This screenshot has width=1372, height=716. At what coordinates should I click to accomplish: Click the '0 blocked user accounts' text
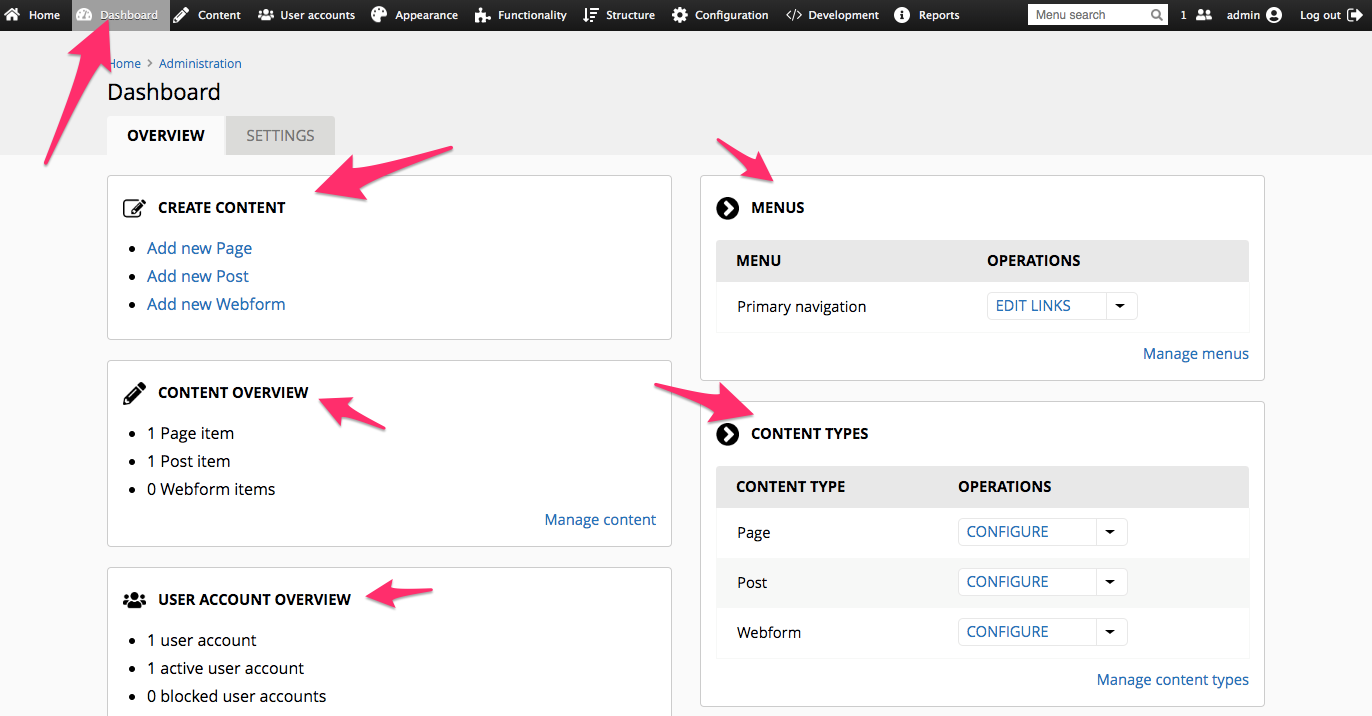pyautogui.click(x=236, y=696)
